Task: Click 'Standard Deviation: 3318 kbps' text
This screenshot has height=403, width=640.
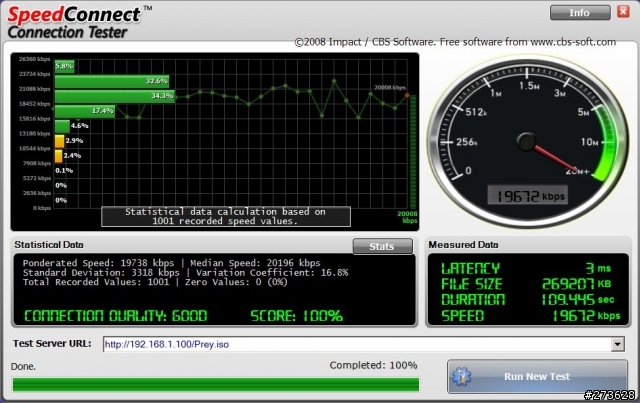Action: tap(101, 272)
